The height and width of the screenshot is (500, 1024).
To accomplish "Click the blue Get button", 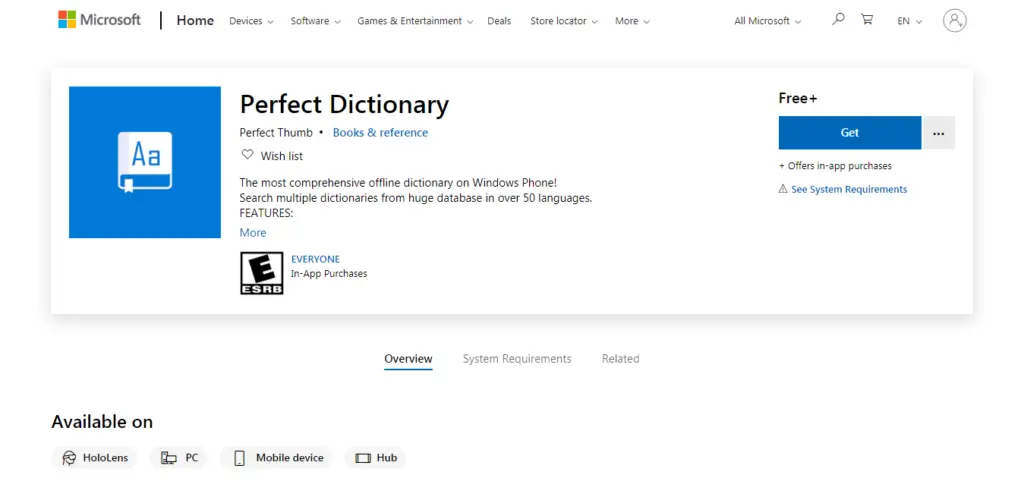I will (850, 133).
